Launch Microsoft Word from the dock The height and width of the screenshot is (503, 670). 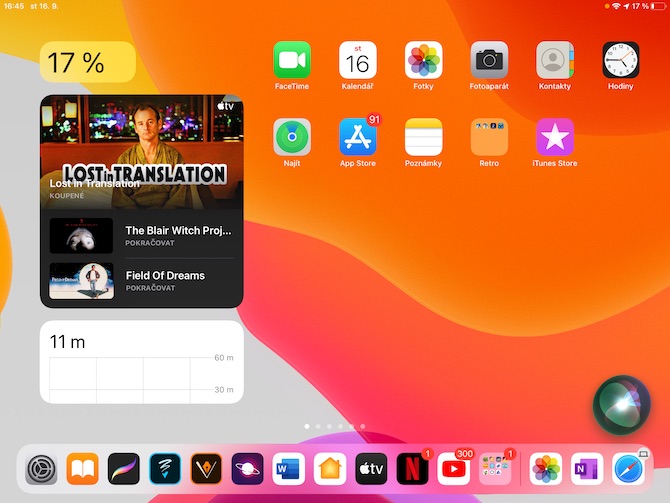[x=289, y=469]
